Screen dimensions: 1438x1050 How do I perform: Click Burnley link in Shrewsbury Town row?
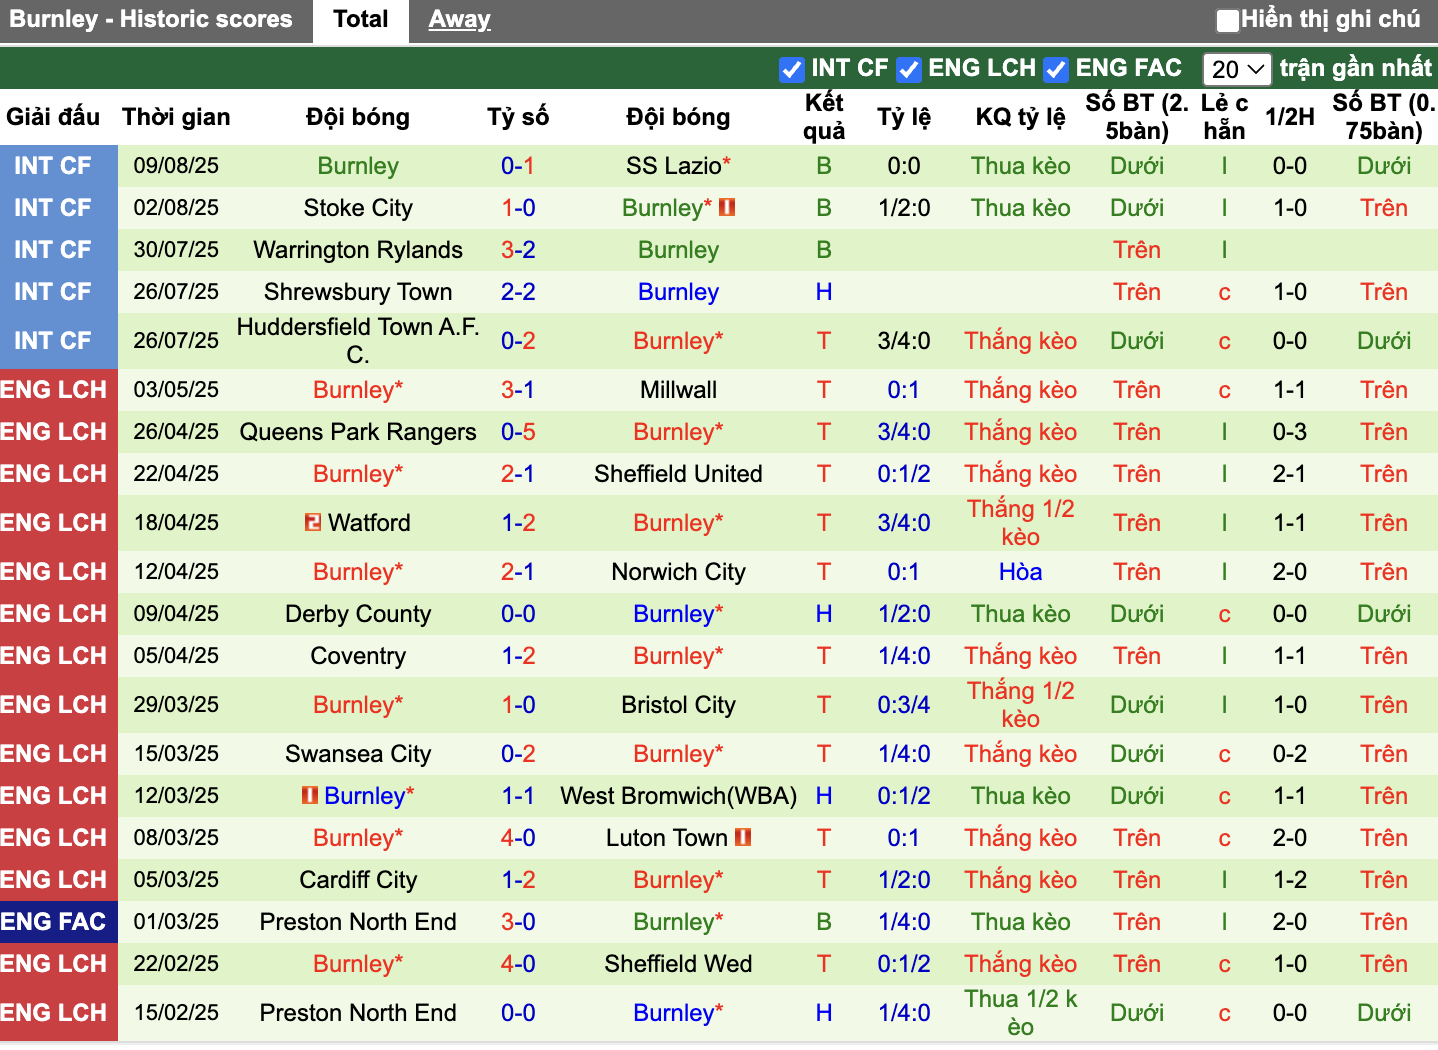(x=678, y=292)
